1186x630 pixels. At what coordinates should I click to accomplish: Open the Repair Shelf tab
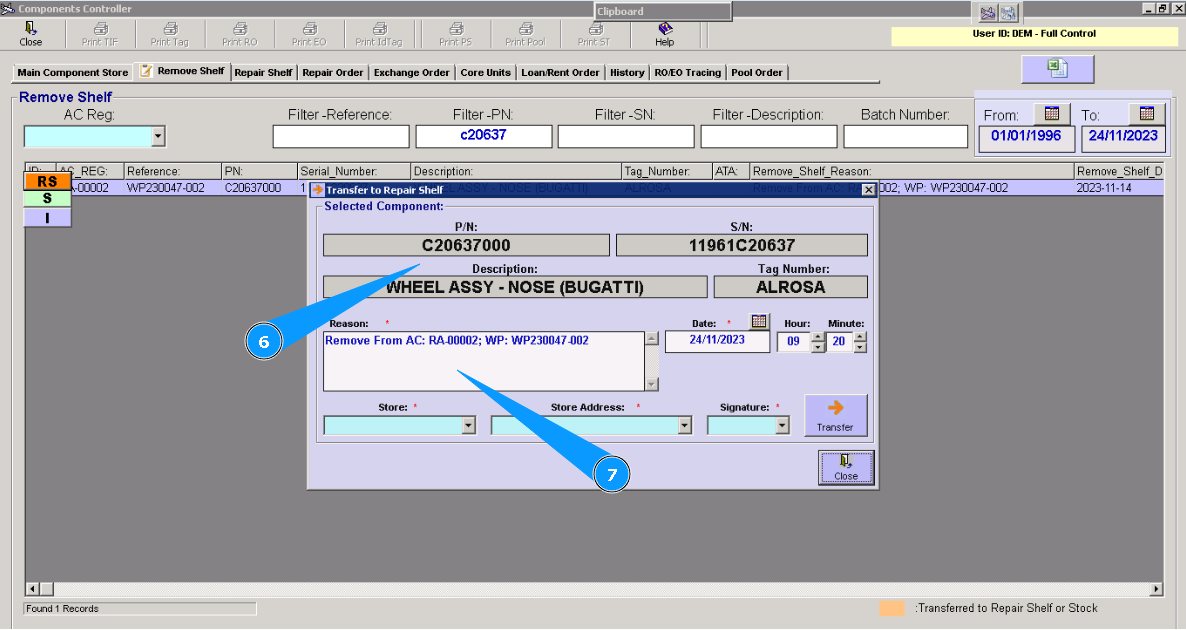pyautogui.click(x=263, y=73)
